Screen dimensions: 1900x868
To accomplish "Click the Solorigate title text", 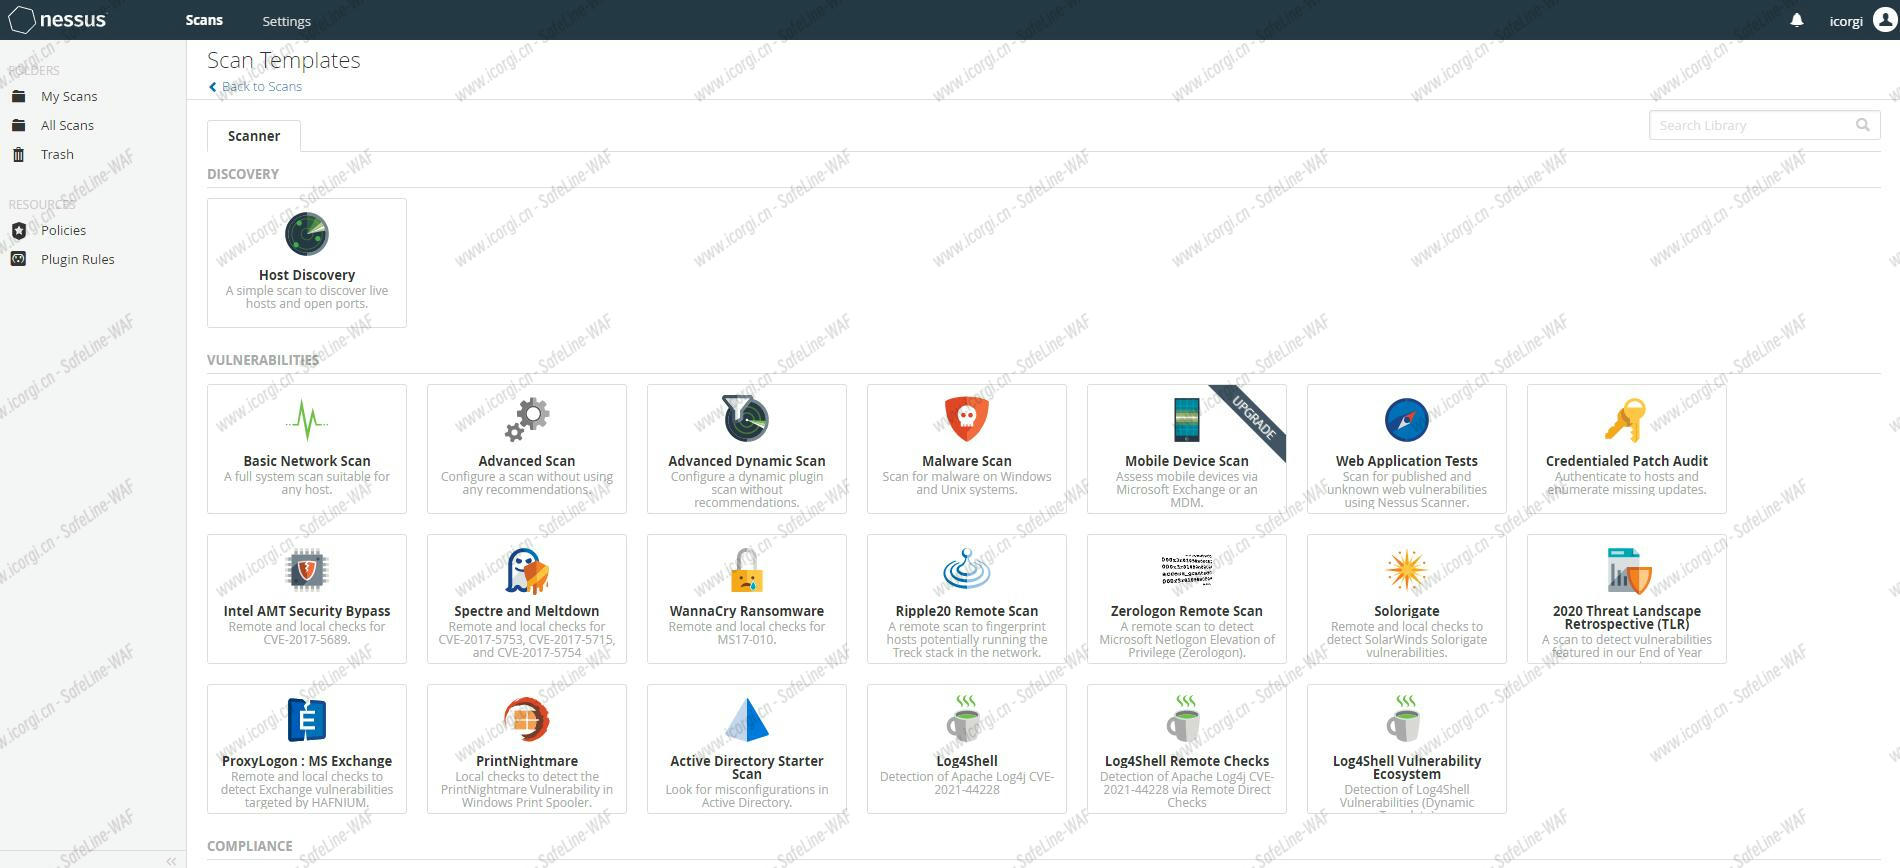I will (1407, 611).
